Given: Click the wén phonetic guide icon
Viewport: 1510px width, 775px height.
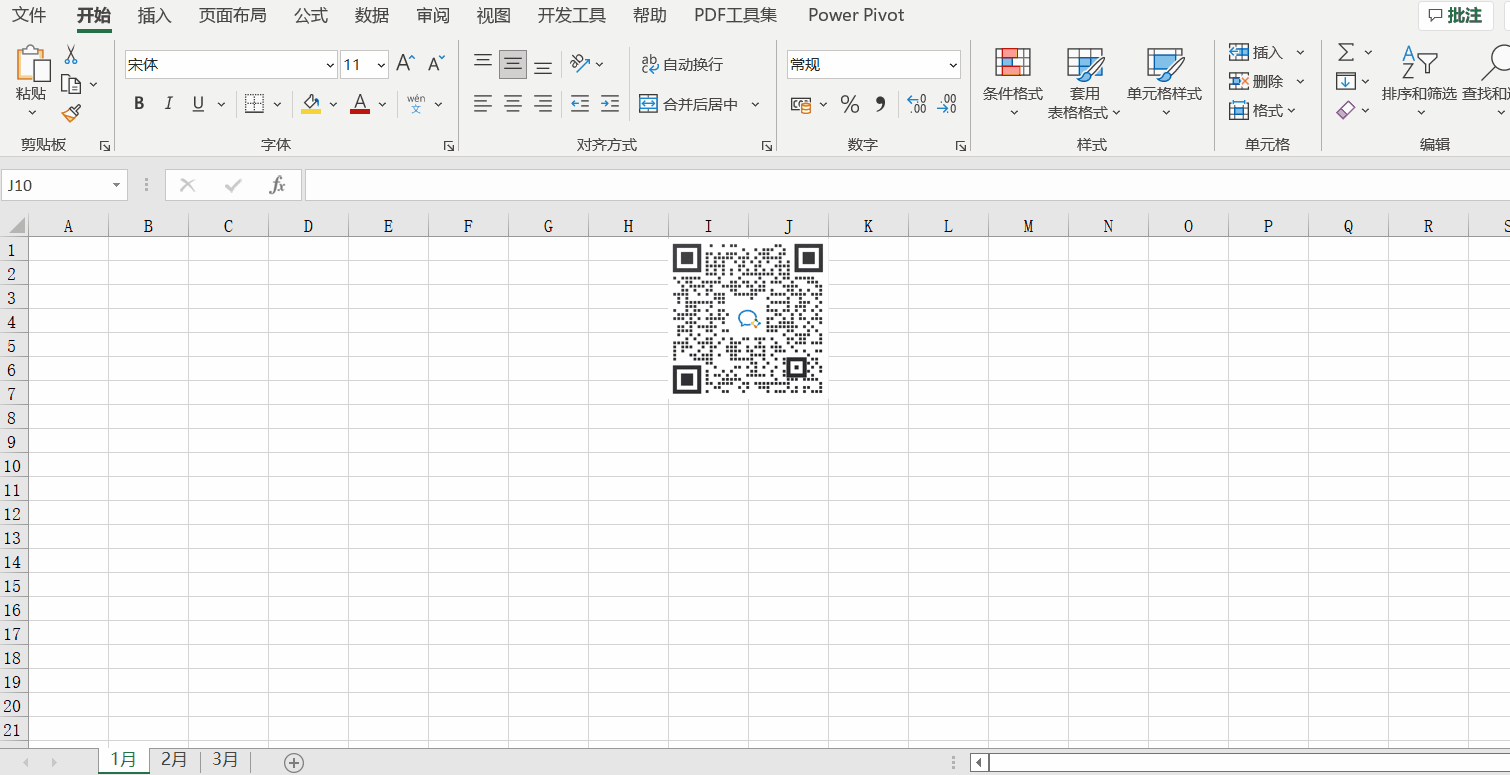Looking at the screenshot, I should coord(416,103).
